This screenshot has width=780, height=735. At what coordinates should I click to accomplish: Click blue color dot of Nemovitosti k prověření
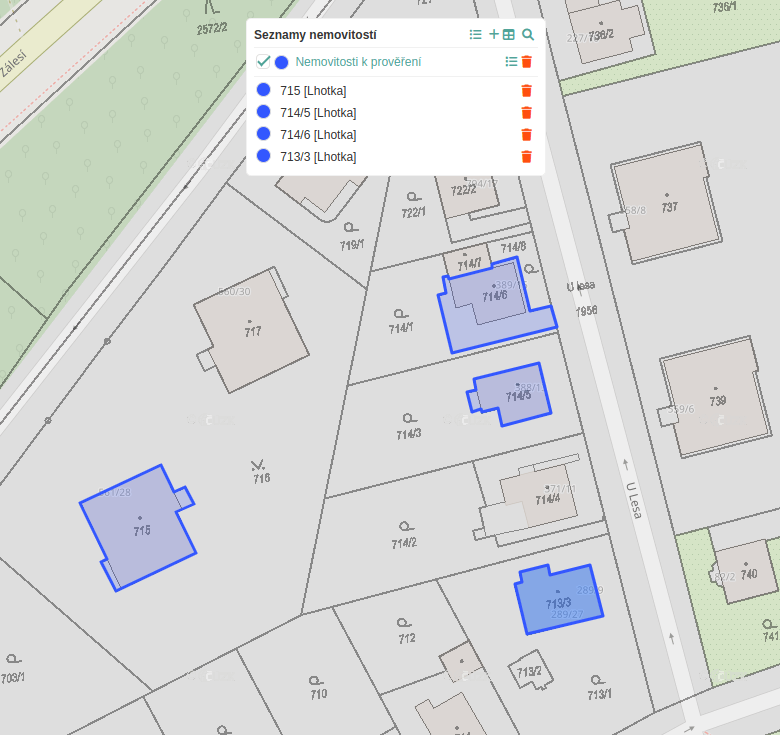(282, 62)
